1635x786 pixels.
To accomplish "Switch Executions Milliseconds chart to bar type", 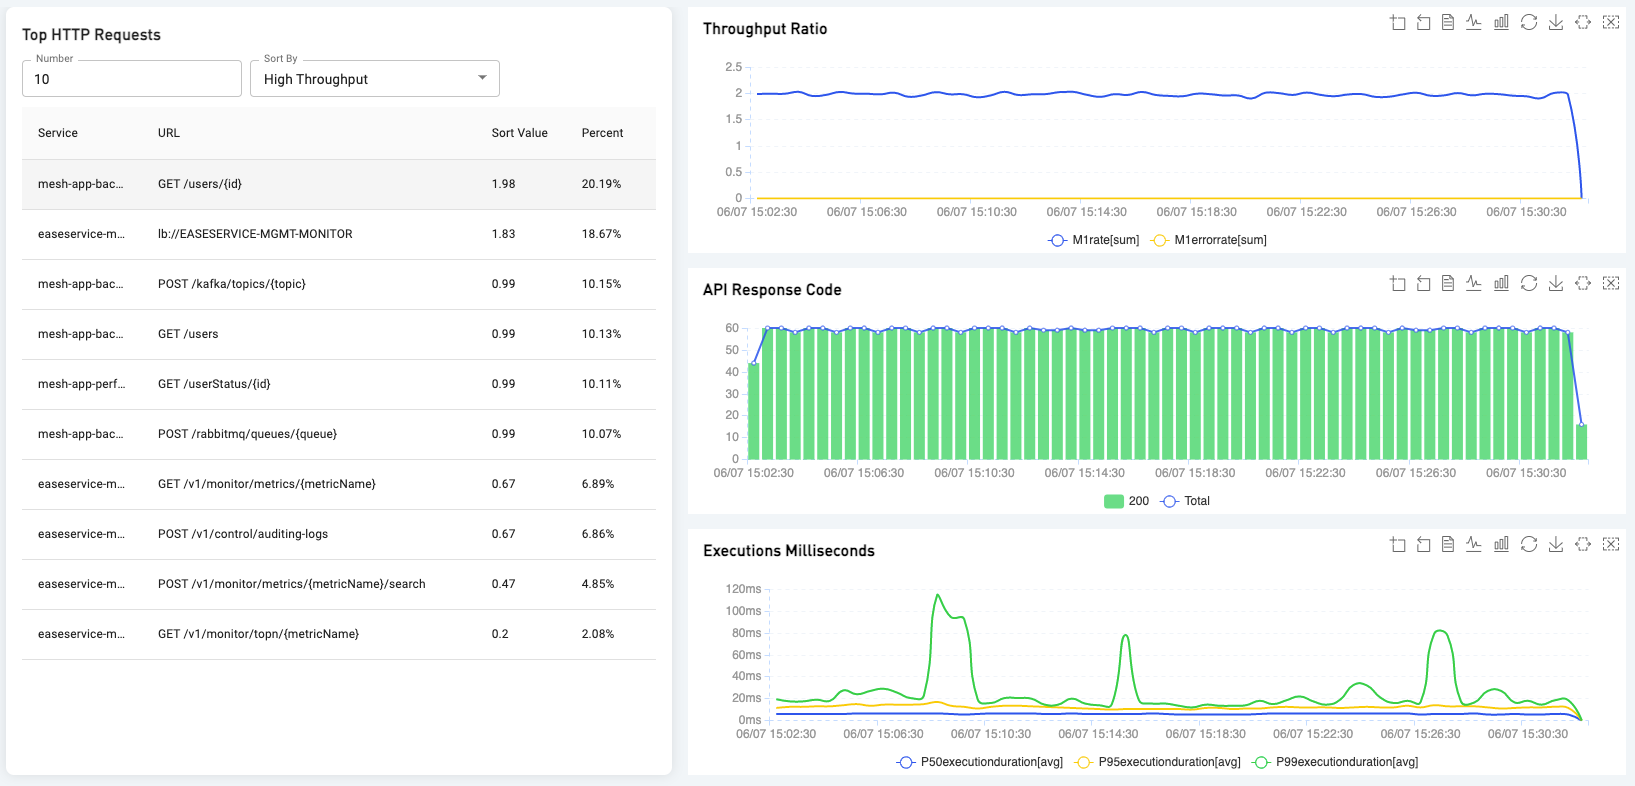I will [1501, 544].
